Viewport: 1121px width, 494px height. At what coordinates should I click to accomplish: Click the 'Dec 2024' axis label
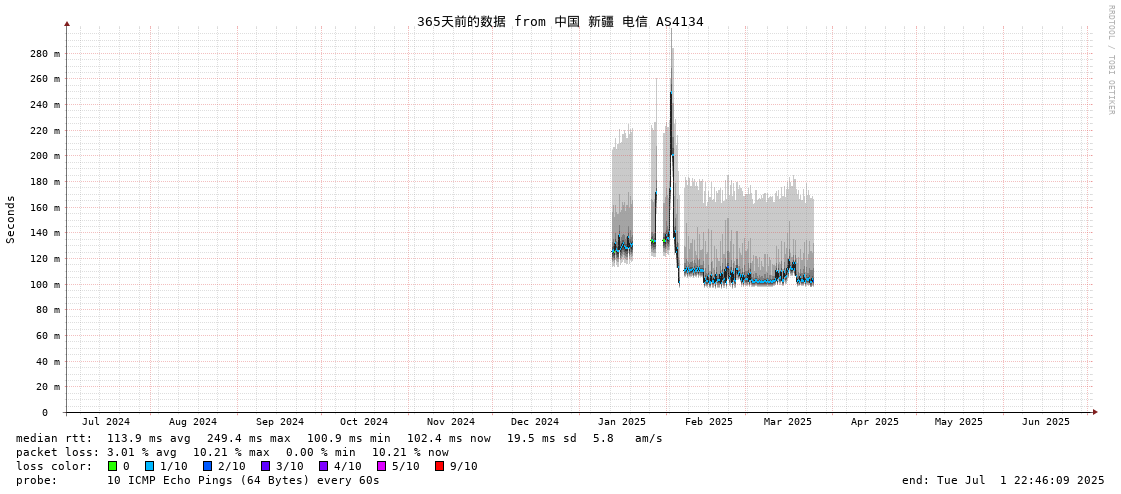click(535, 422)
